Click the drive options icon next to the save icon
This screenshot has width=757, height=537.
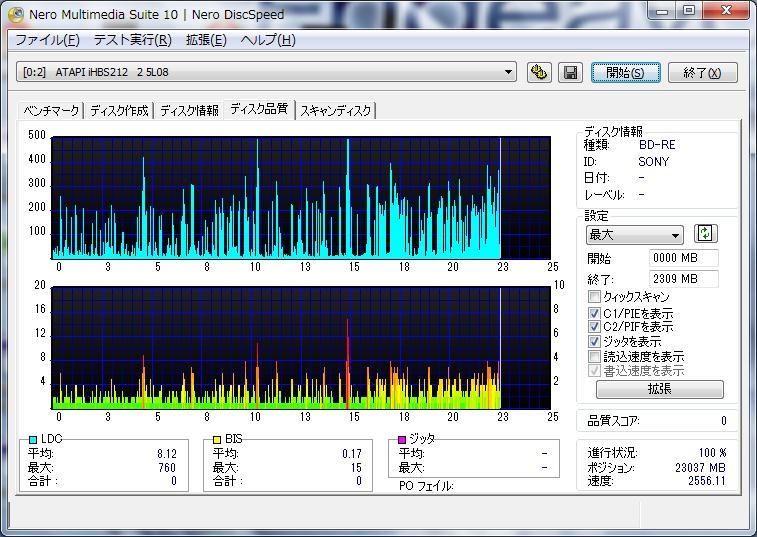coord(539,73)
